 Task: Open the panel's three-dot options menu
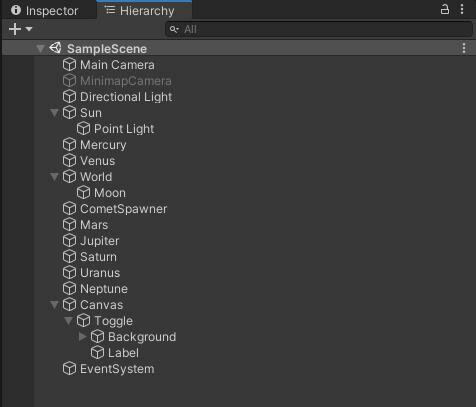462,9
